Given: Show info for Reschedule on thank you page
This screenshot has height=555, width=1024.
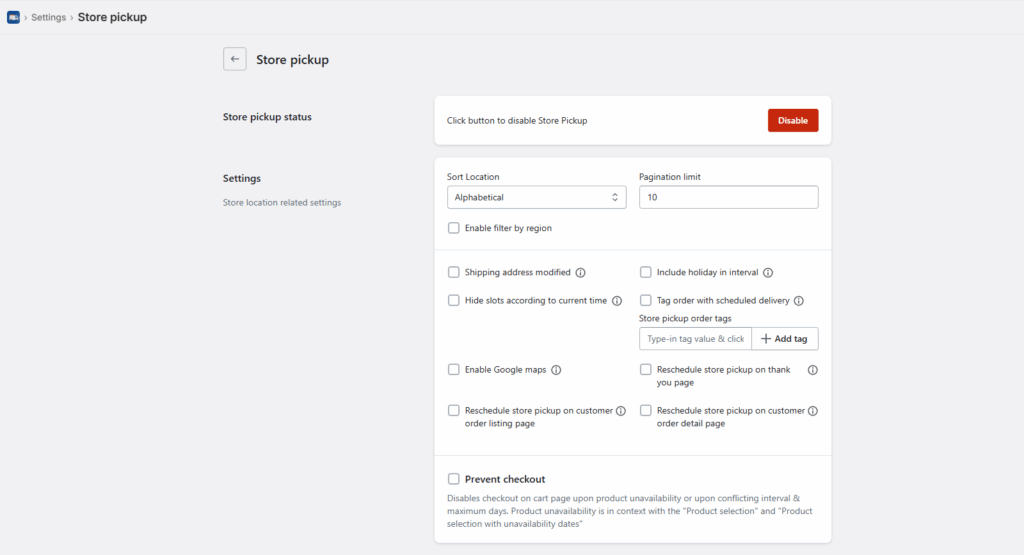Looking at the screenshot, I should coord(812,370).
